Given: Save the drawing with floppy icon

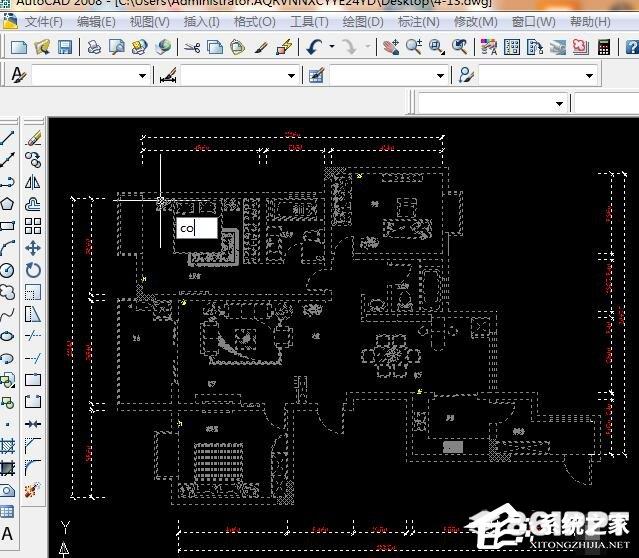Looking at the screenshot, I should 65,47.
